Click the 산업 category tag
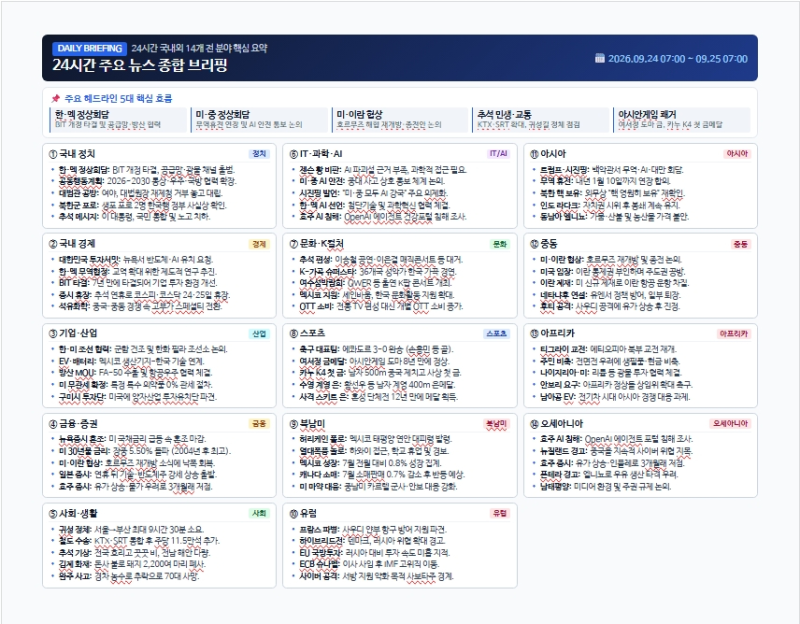 click(259, 334)
